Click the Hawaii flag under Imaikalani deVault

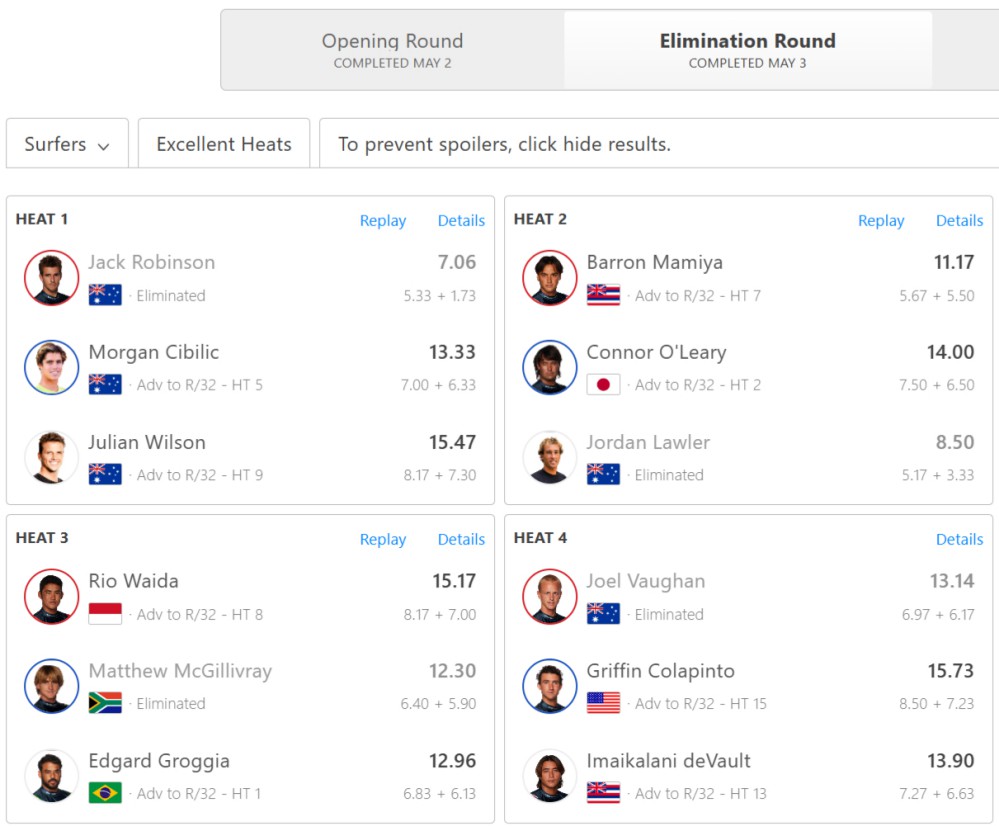[603, 793]
